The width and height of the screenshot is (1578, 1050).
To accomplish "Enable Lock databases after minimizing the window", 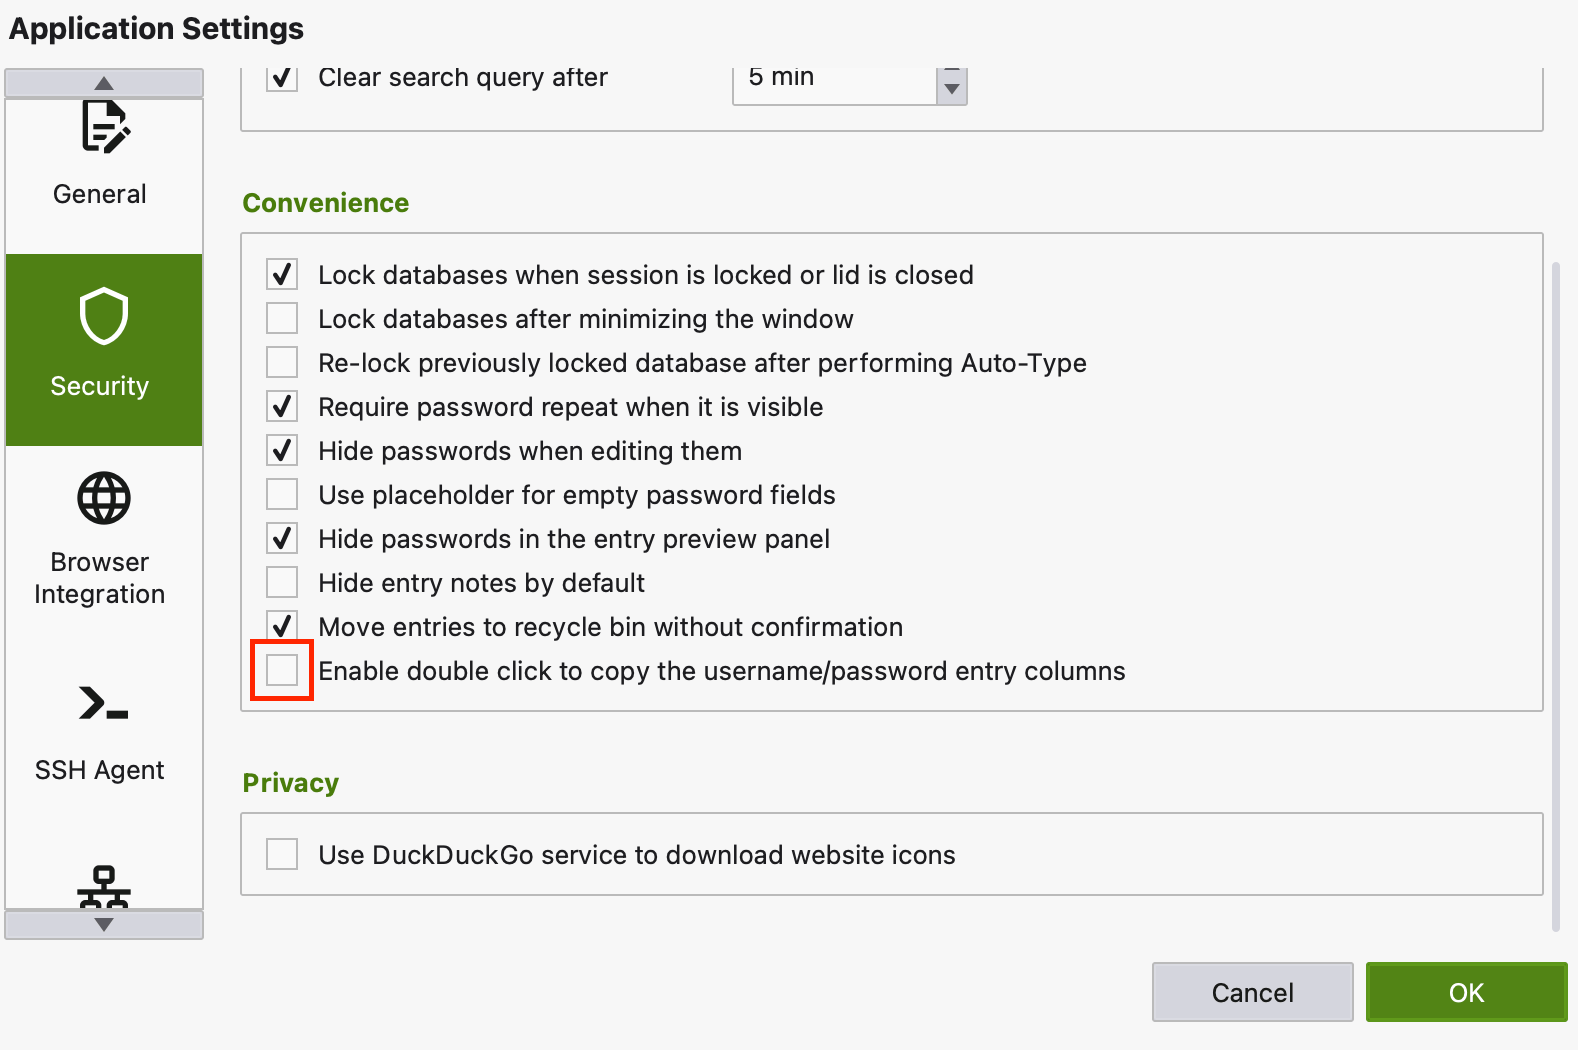I will pyautogui.click(x=282, y=319).
